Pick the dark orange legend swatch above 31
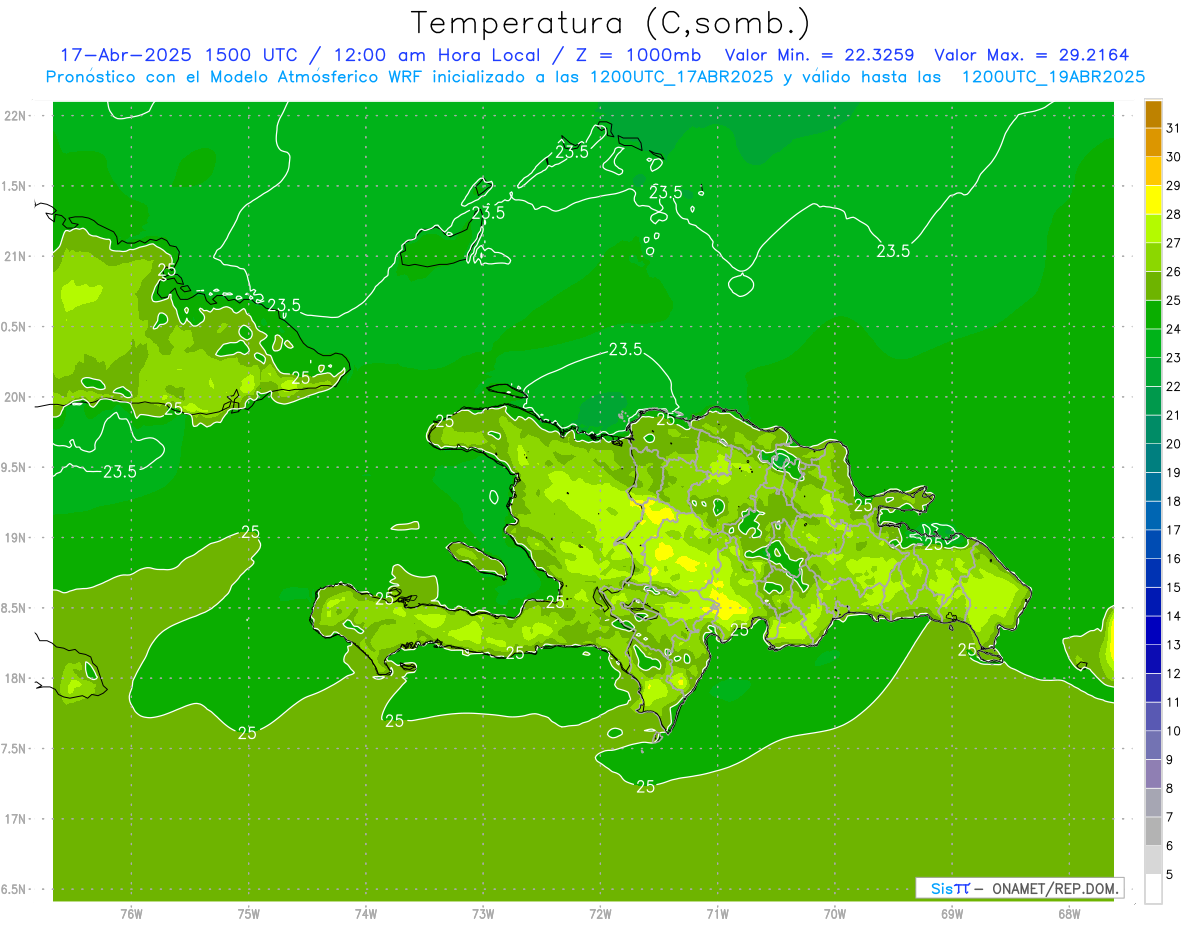1200x927 pixels. pos(1153,114)
